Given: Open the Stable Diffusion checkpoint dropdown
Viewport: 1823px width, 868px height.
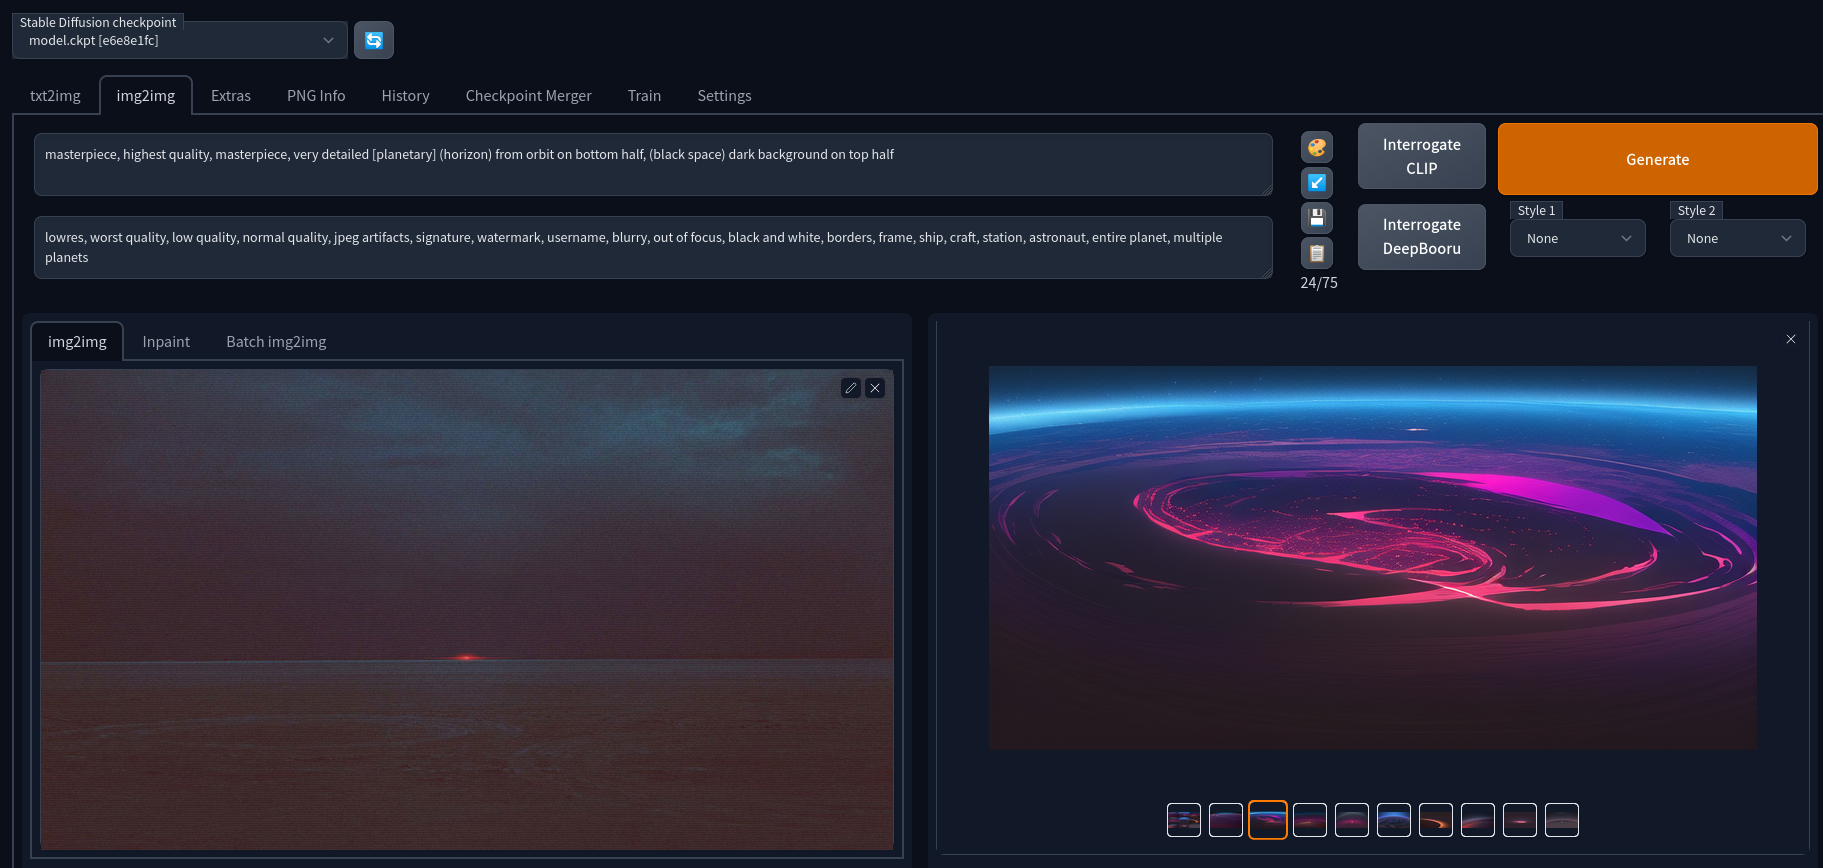Looking at the screenshot, I should coord(180,40).
